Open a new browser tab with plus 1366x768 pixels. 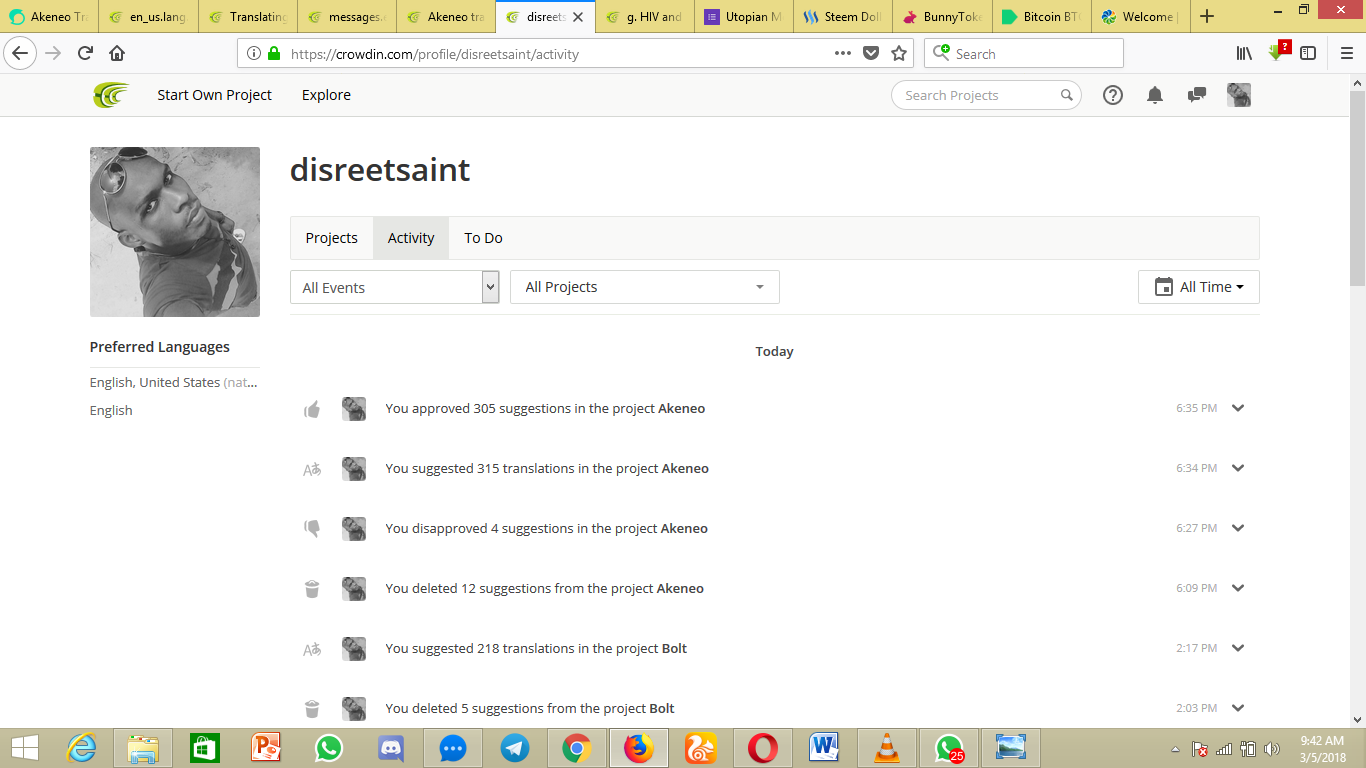coord(1207,16)
